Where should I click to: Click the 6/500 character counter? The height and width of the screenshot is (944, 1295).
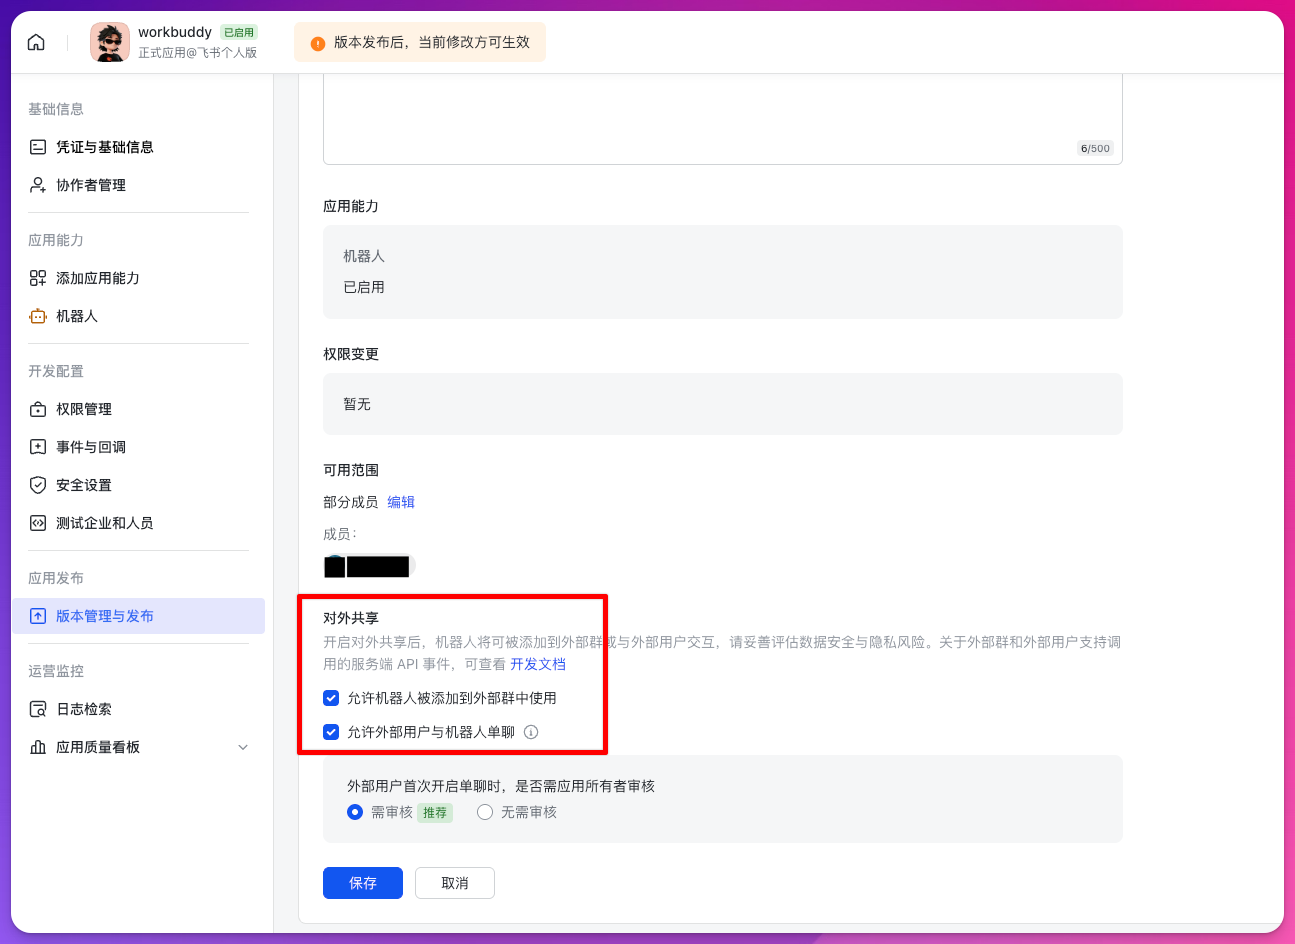[1095, 148]
